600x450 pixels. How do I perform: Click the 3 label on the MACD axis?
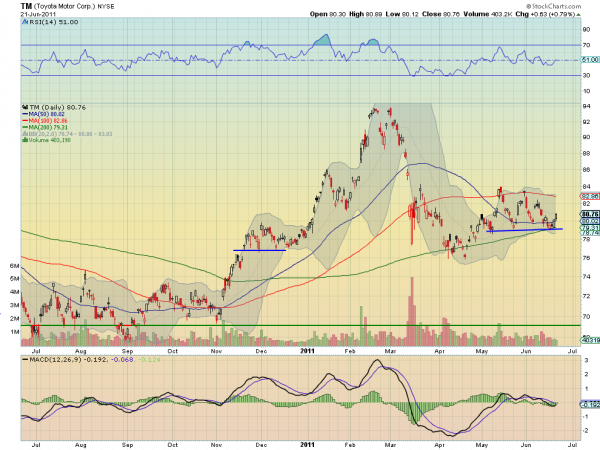(x=586, y=360)
